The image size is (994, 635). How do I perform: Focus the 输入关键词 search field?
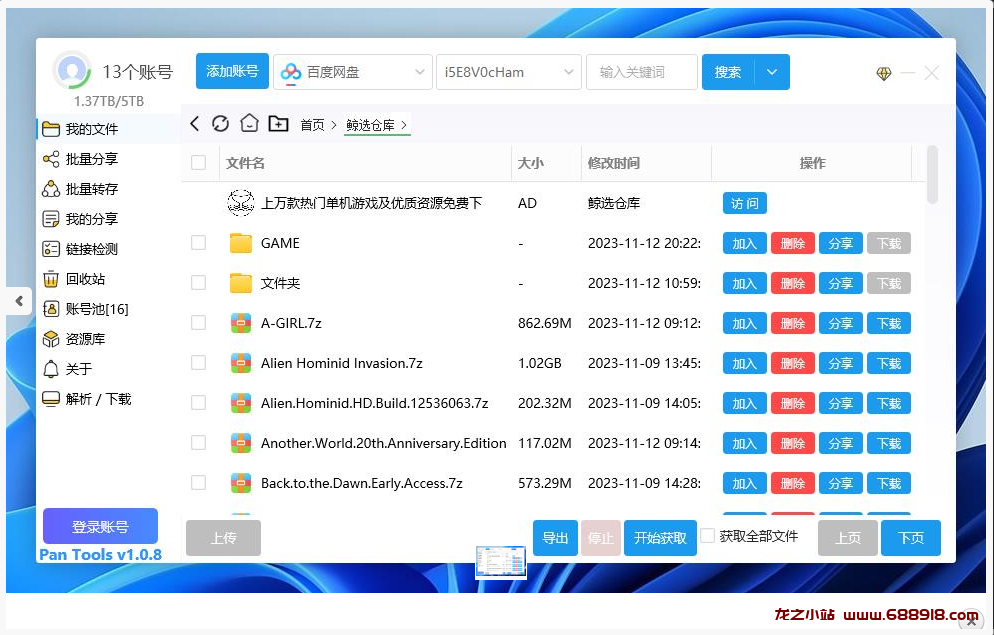(642, 72)
